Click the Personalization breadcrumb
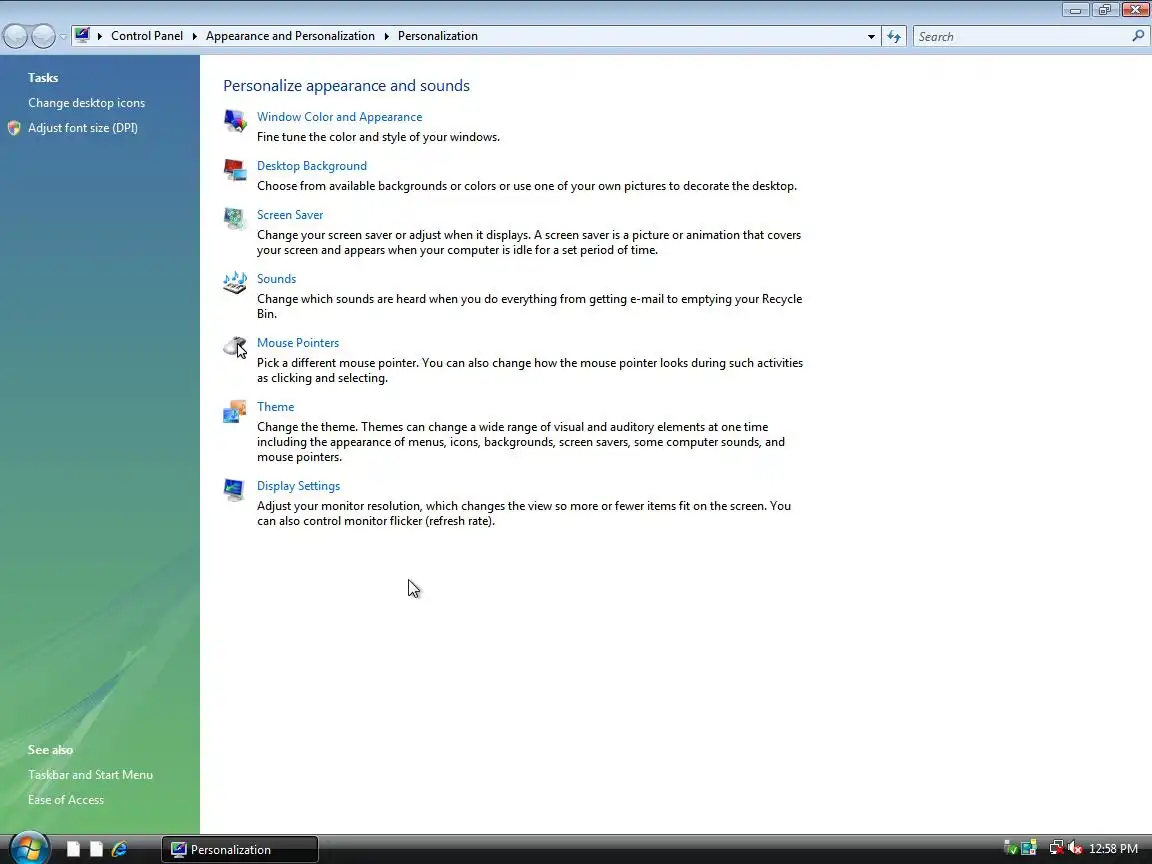This screenshot has width=1152, height=864. click(438, 36)
